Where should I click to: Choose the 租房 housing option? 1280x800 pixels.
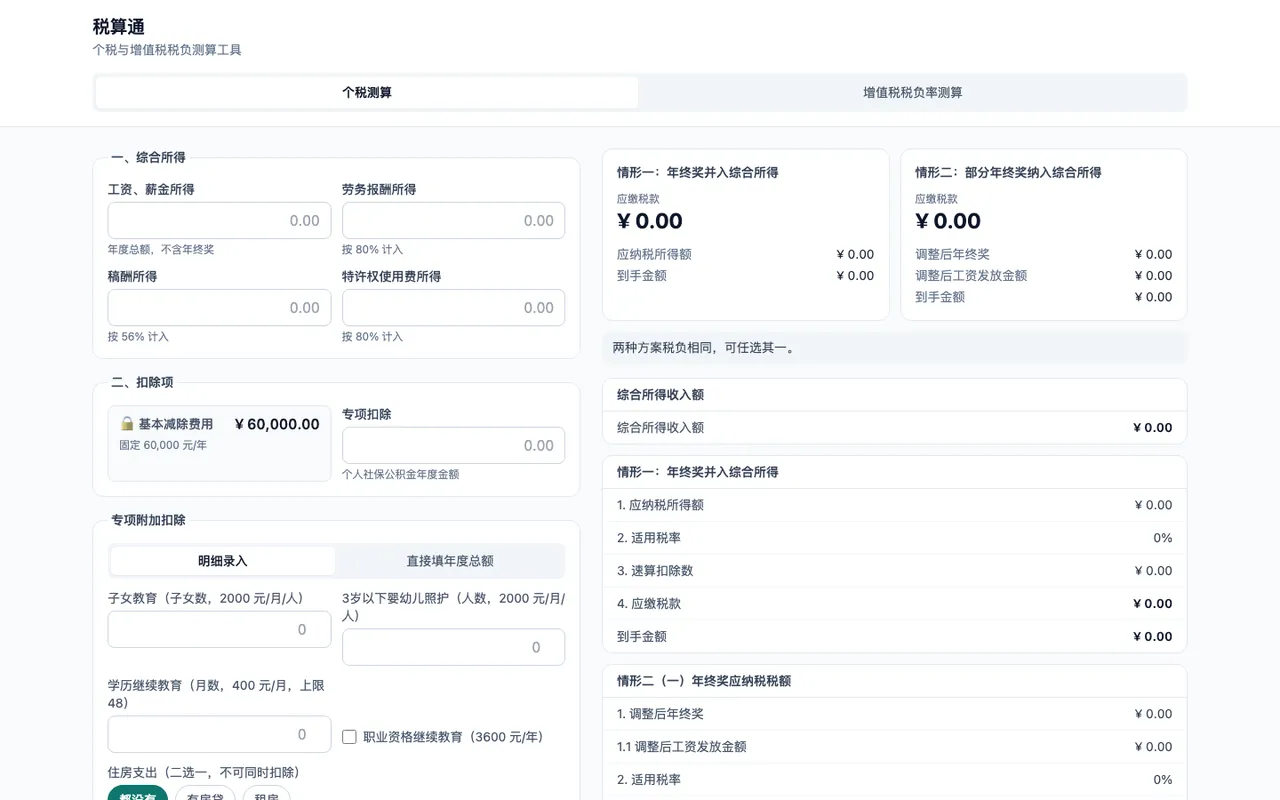(267, 795)
